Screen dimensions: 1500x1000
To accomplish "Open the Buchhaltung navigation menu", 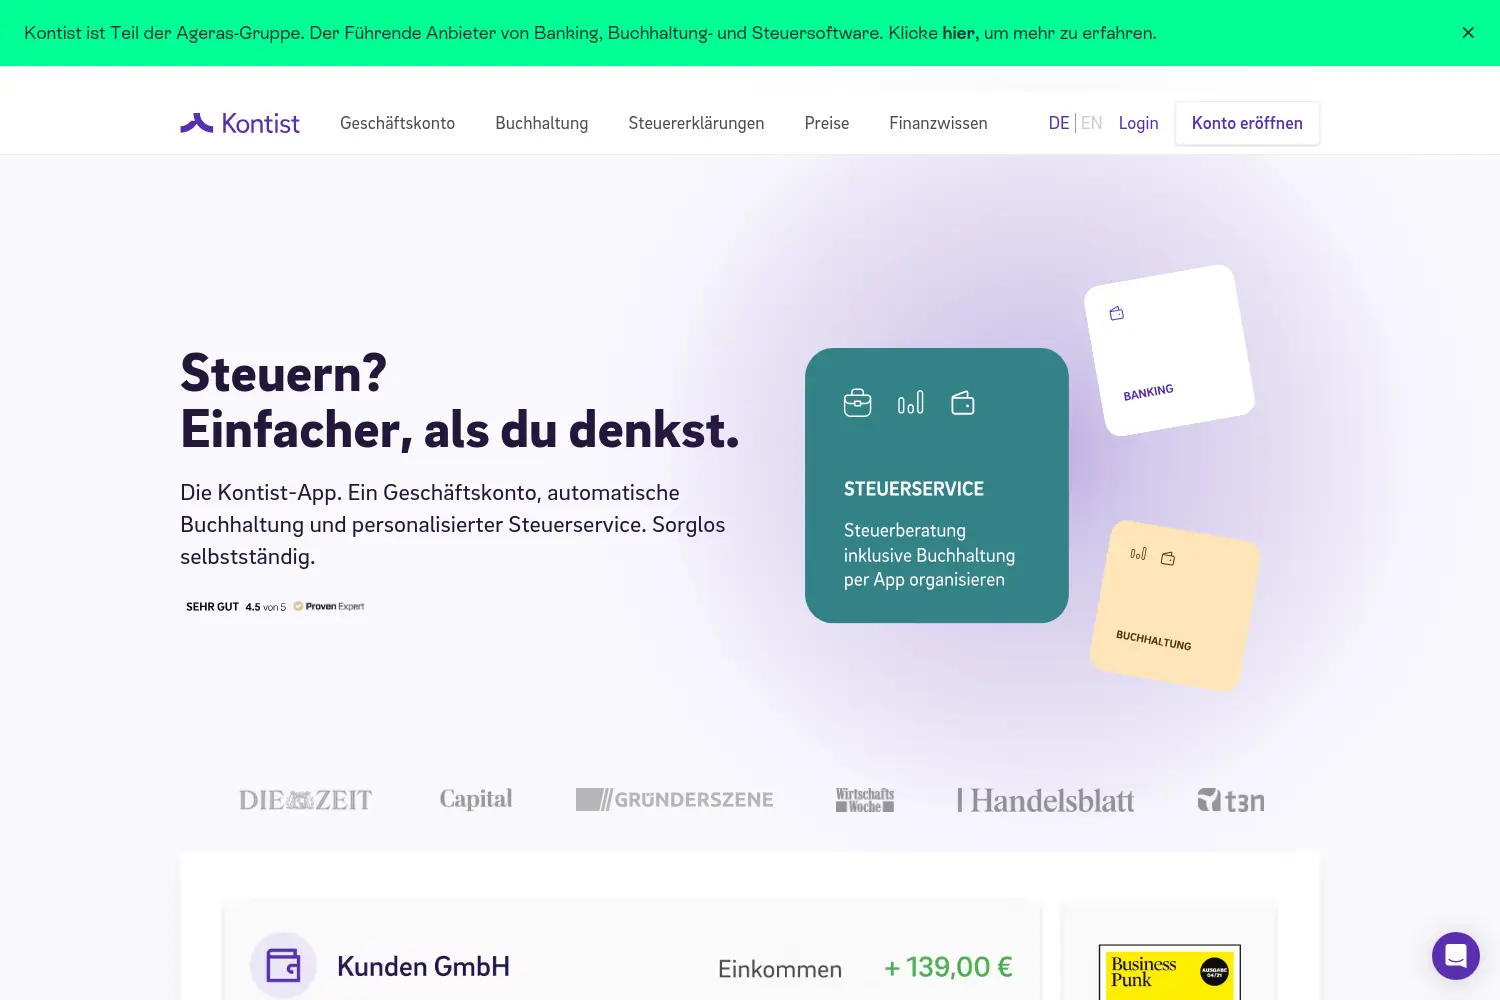I will point(542,123).
